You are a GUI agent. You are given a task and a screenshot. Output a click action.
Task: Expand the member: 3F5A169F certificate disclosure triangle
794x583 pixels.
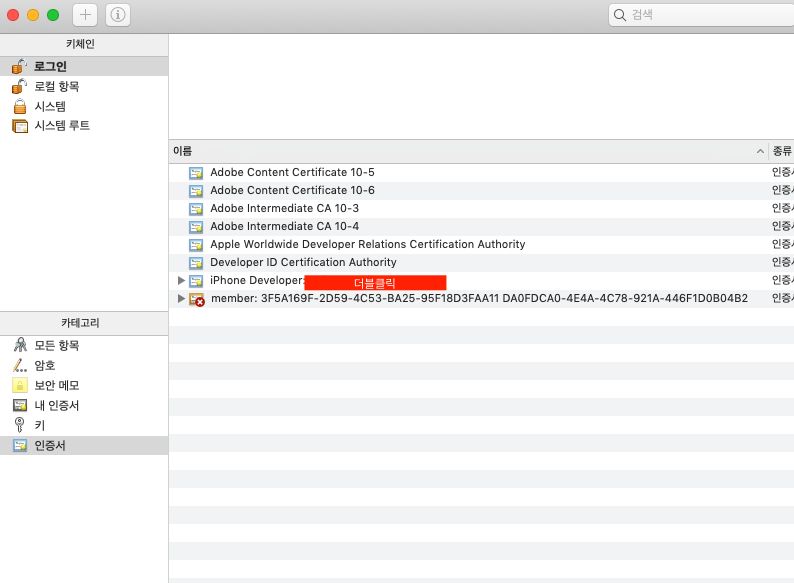(181, 298)
